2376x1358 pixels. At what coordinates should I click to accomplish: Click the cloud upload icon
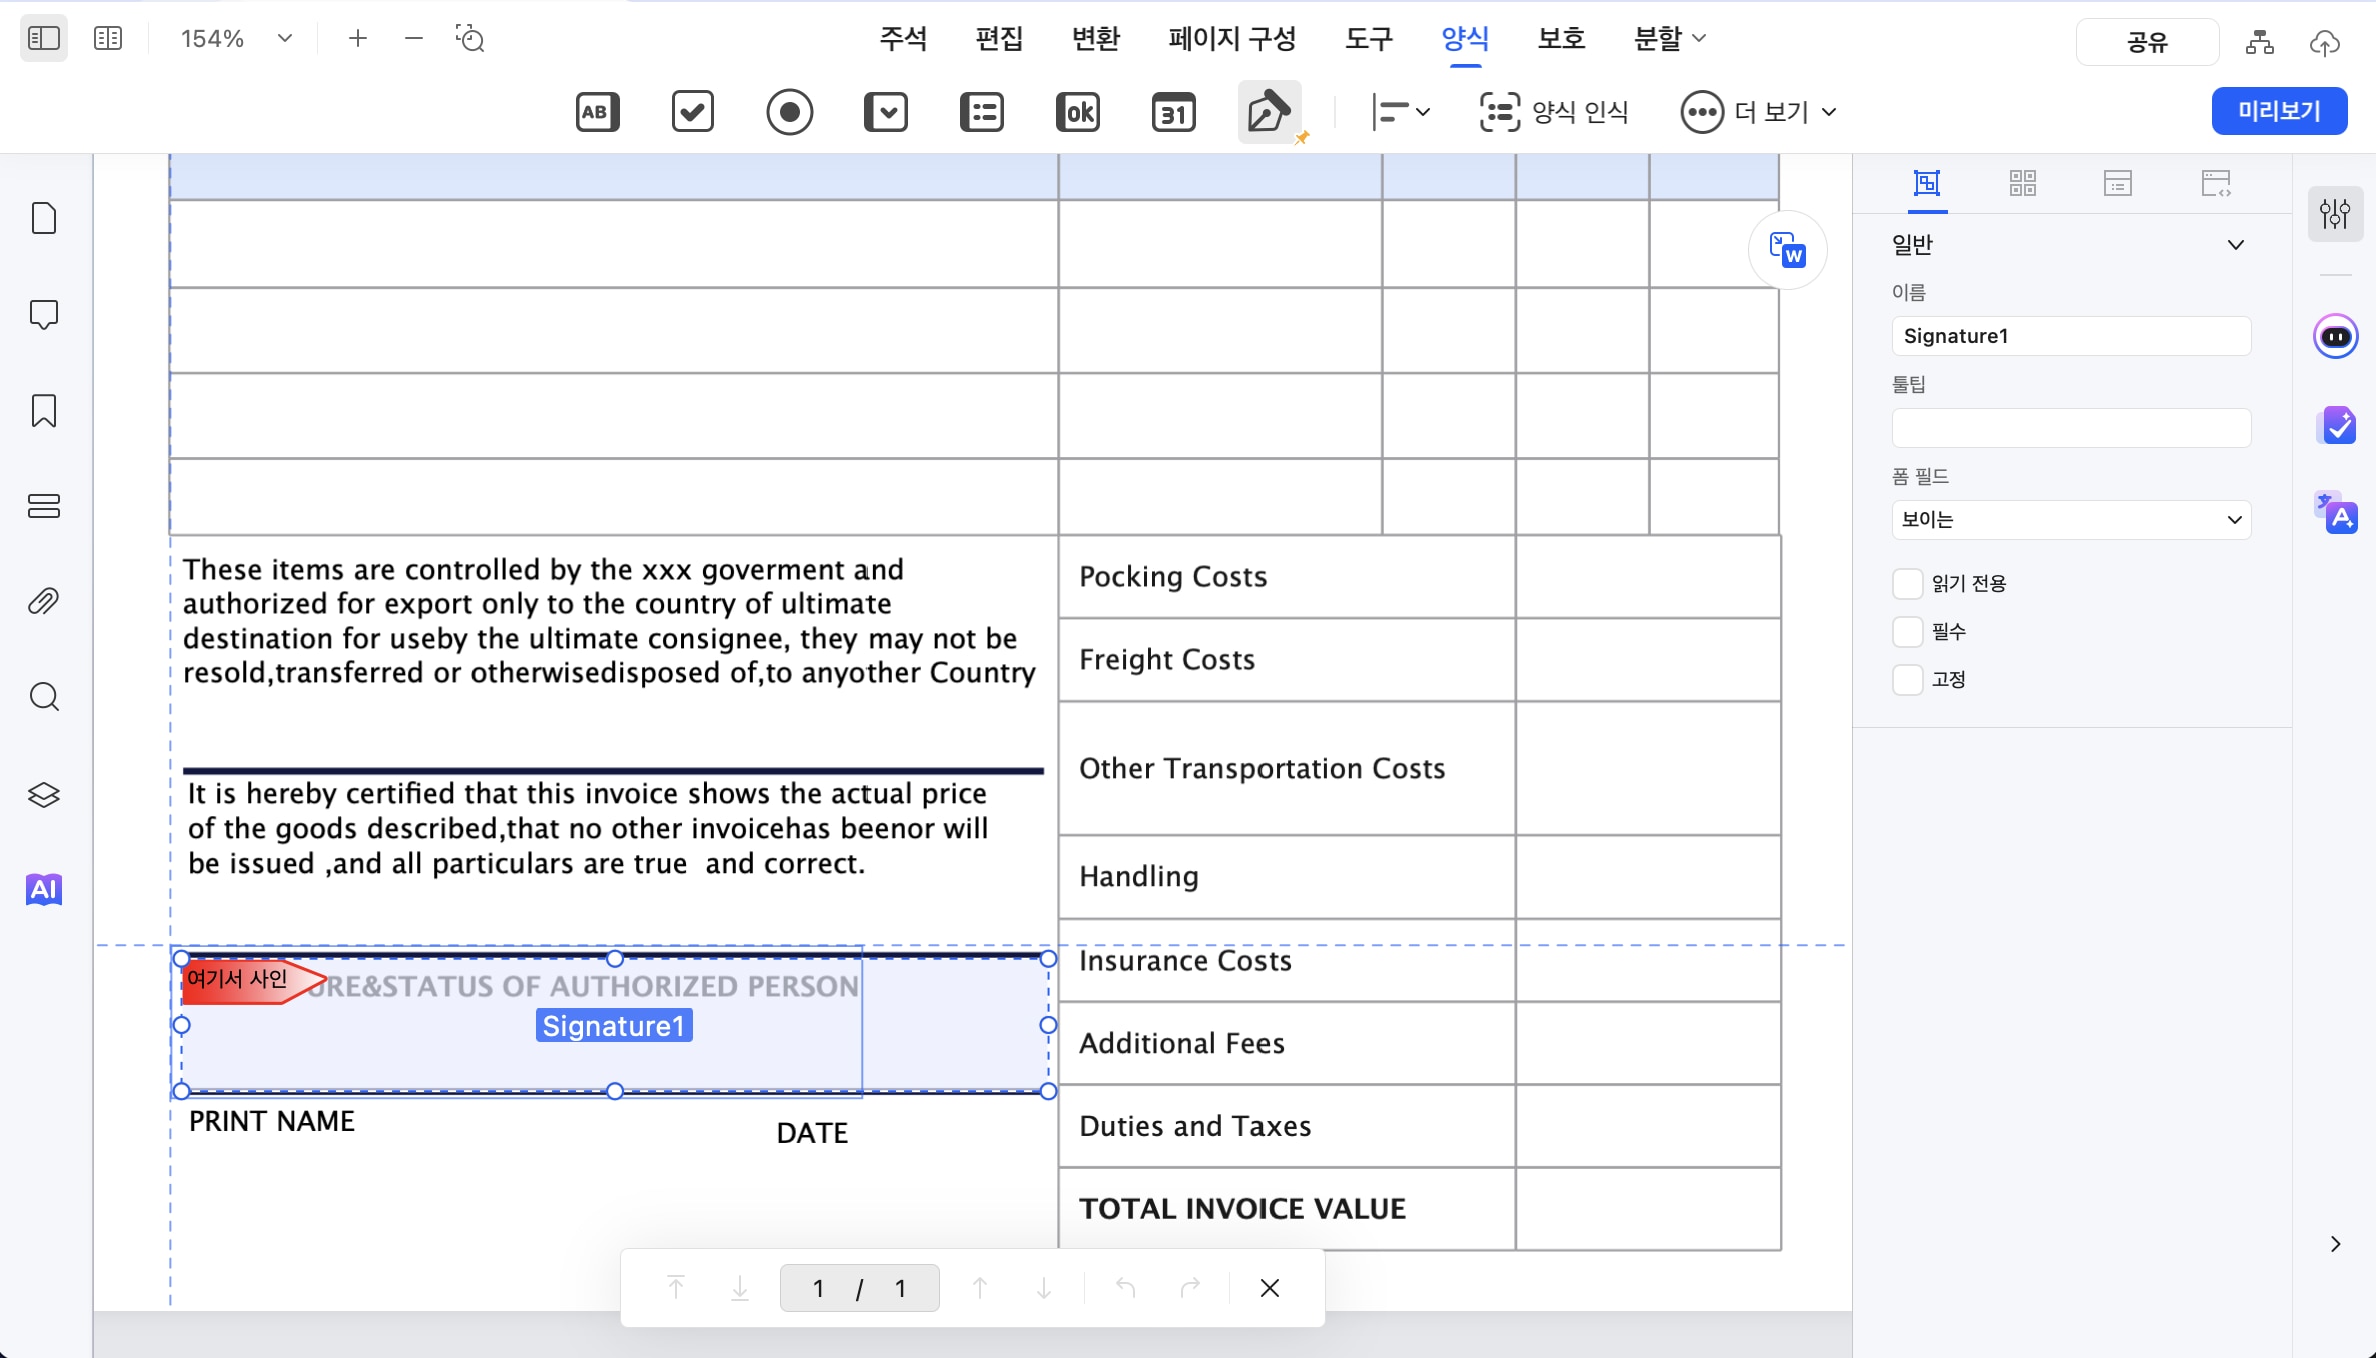tap(2324, 42)
